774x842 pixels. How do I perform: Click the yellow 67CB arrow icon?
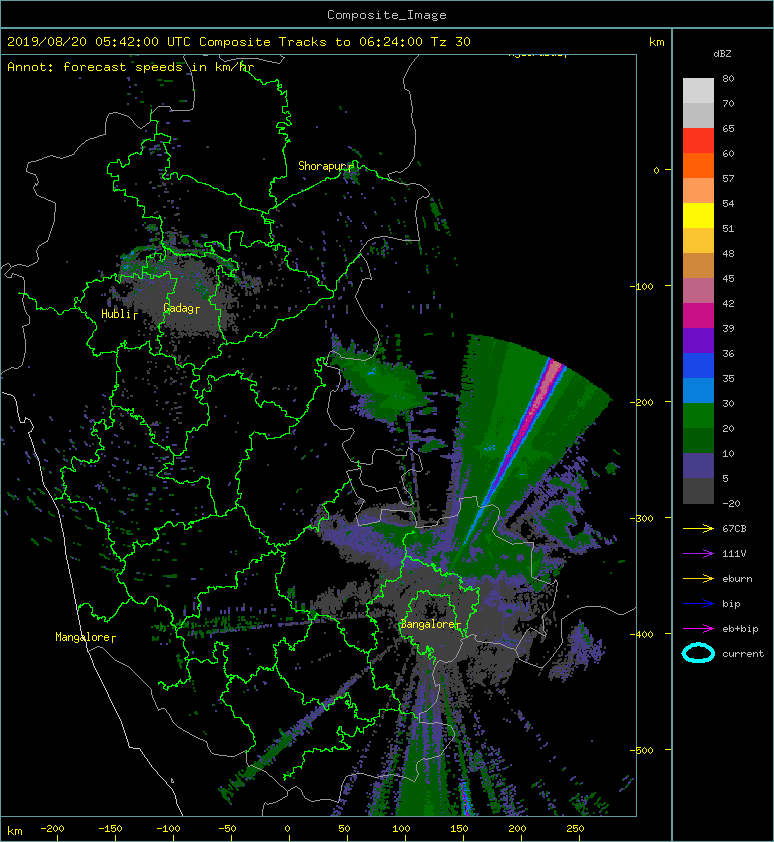tap(698, 529)
